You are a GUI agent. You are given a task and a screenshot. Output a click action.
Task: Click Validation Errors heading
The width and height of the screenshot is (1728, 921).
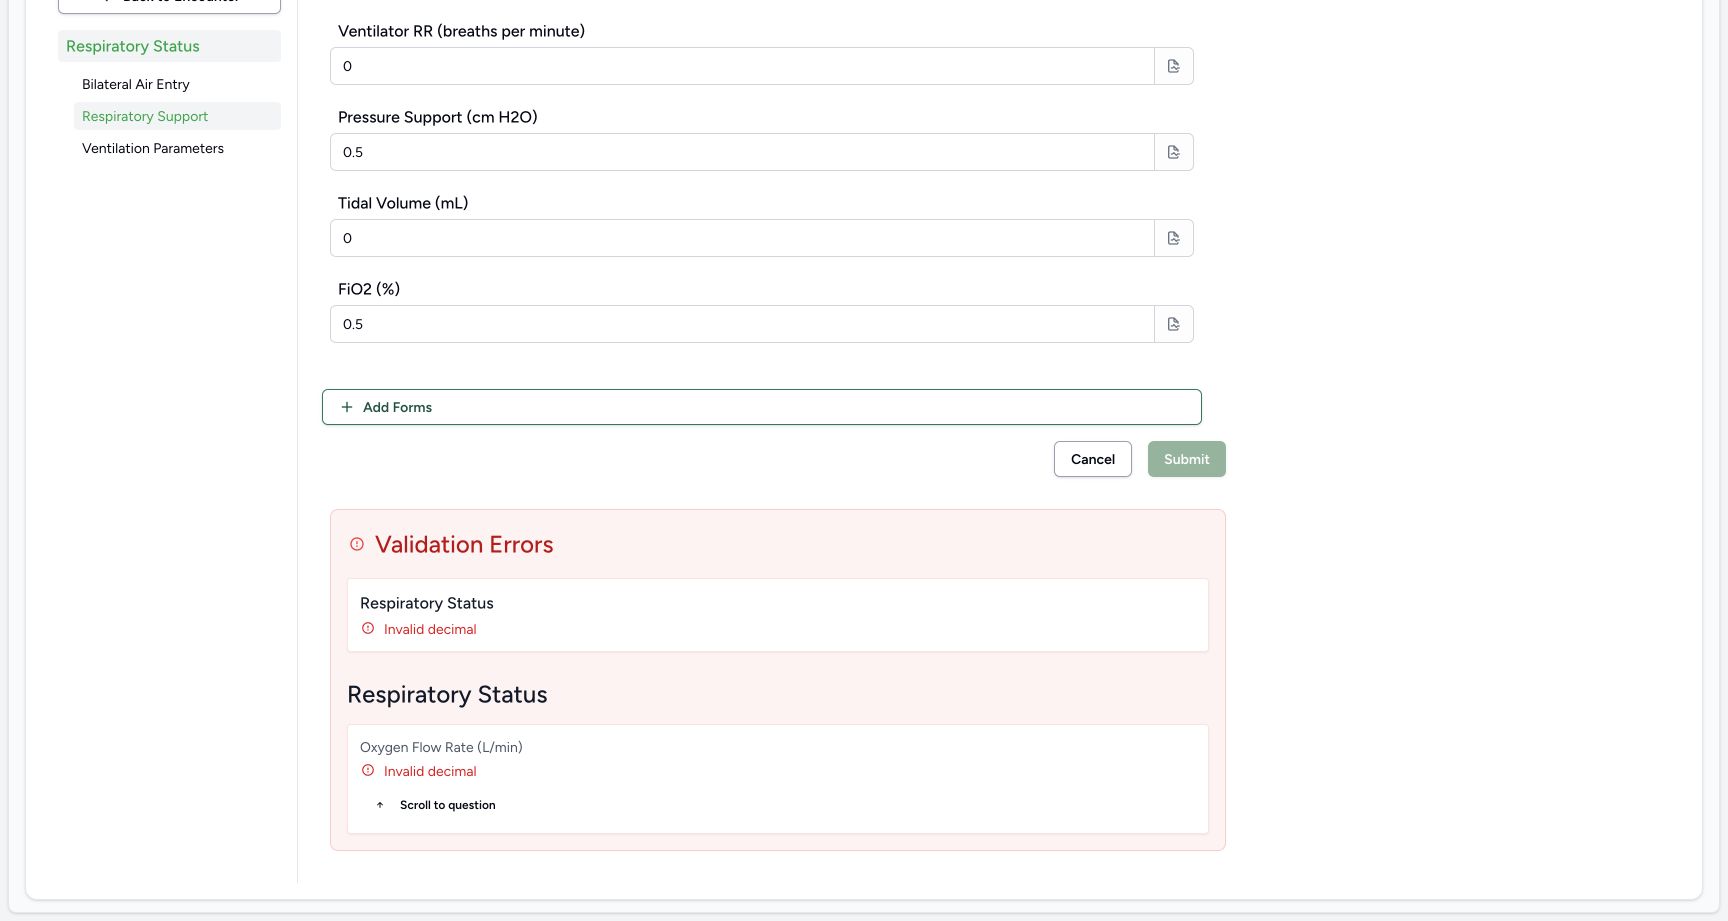coord(464,545)
